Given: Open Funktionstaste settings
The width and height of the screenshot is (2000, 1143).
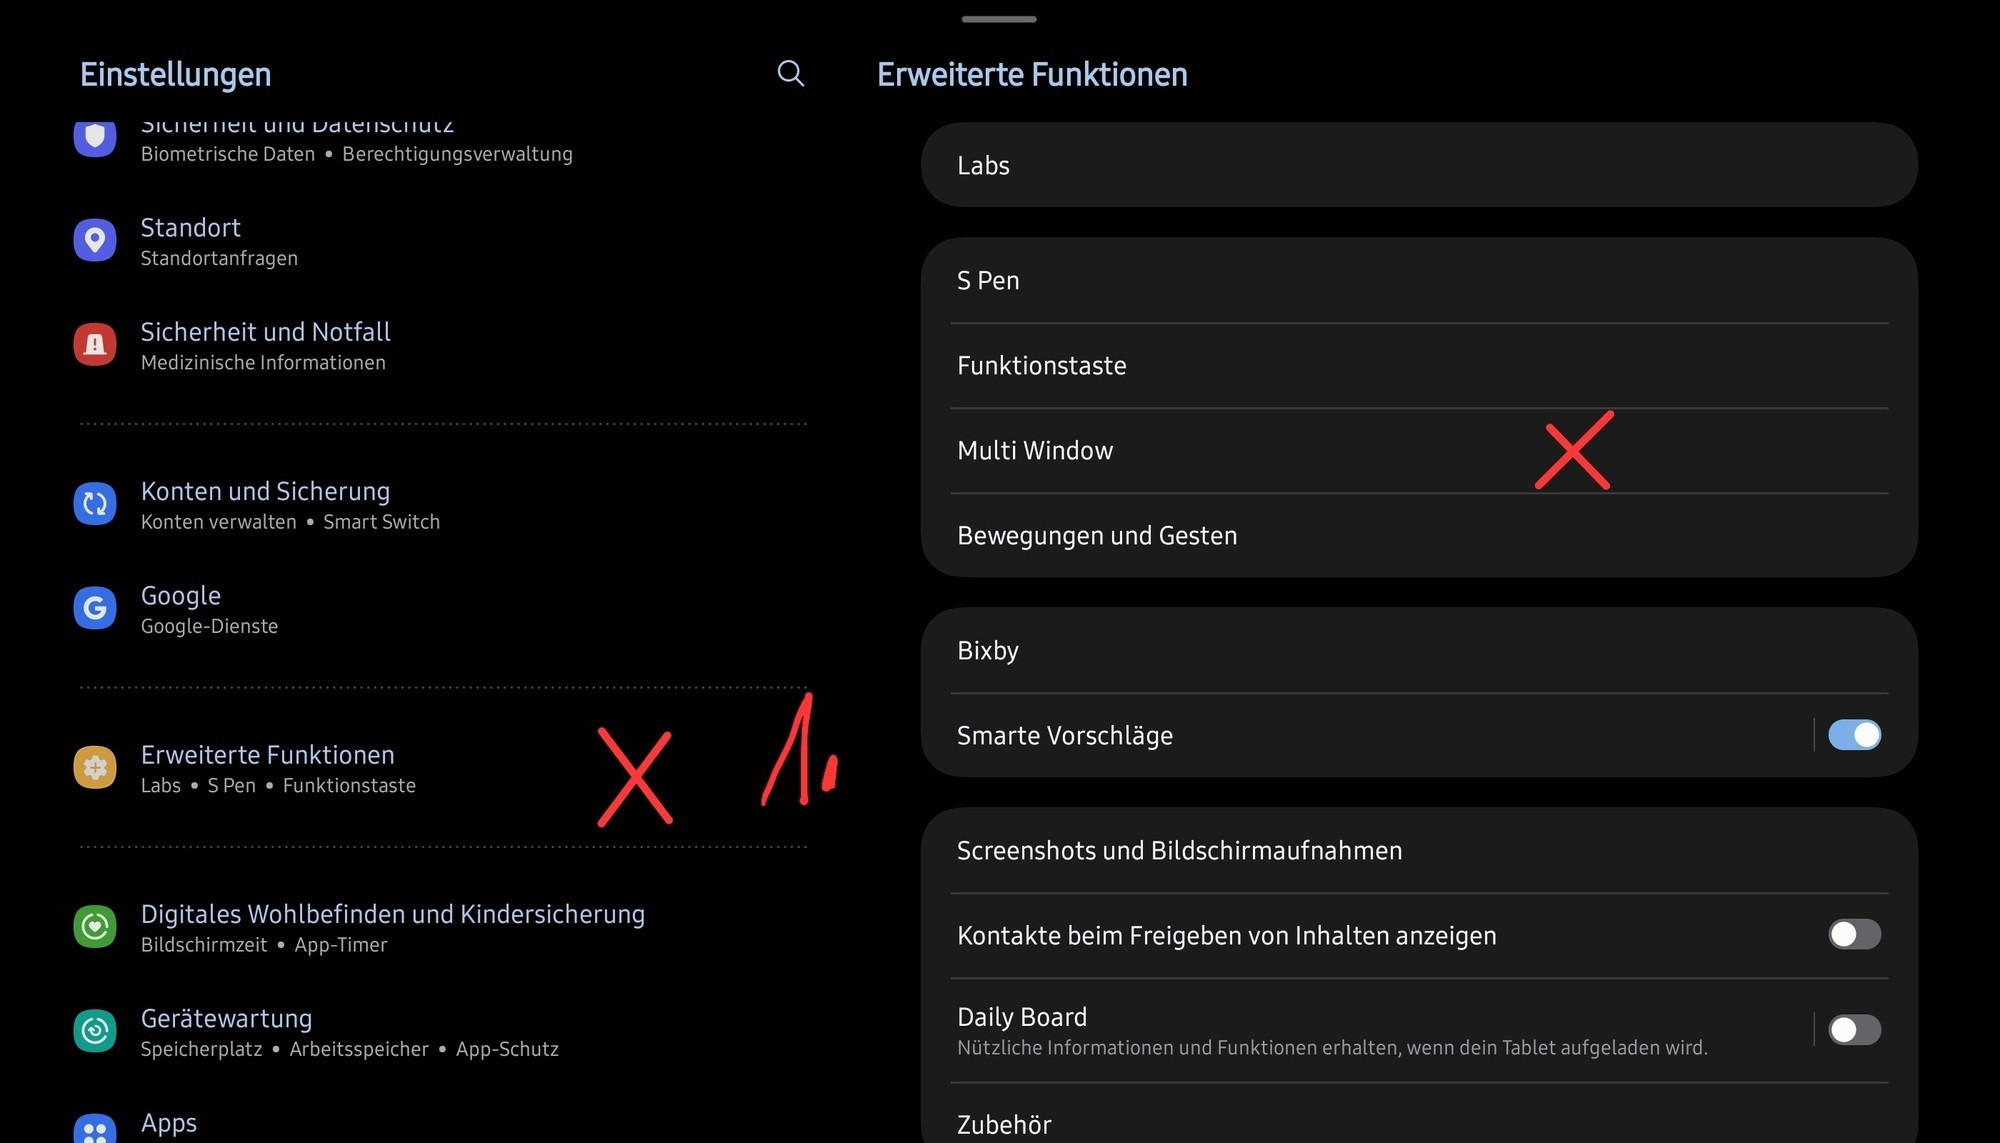Looking at the screenshot, I should 1419,365.
